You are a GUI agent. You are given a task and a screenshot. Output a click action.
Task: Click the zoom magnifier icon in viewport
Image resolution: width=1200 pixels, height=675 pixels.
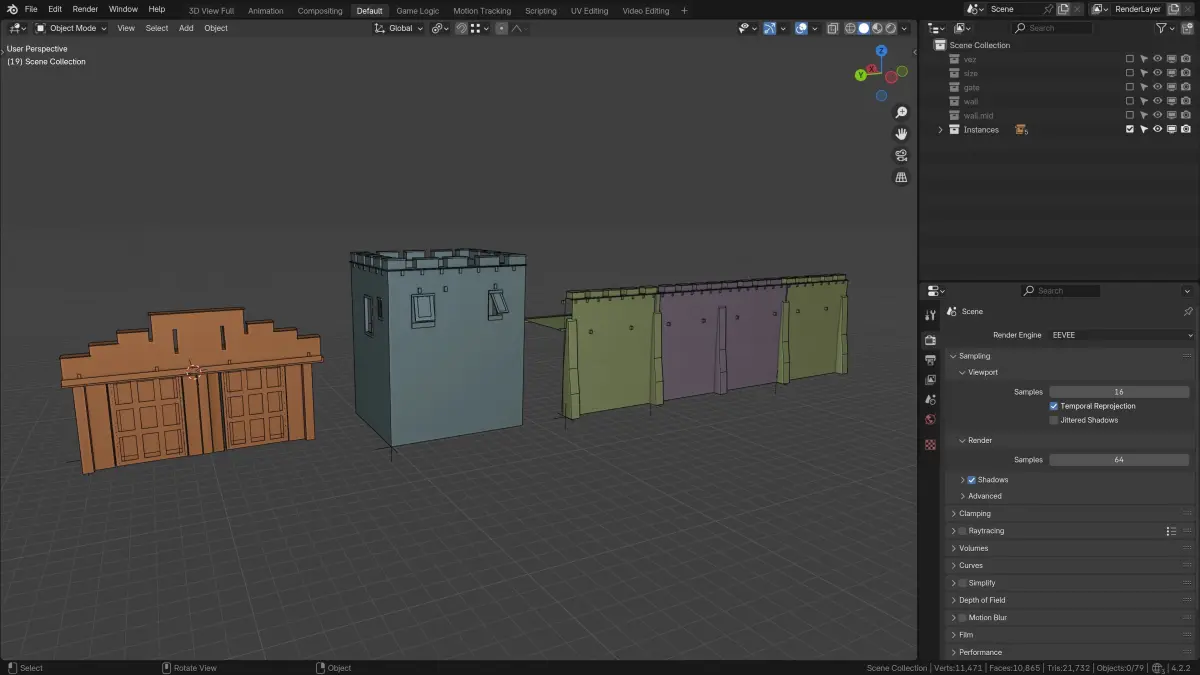(901, 112)
